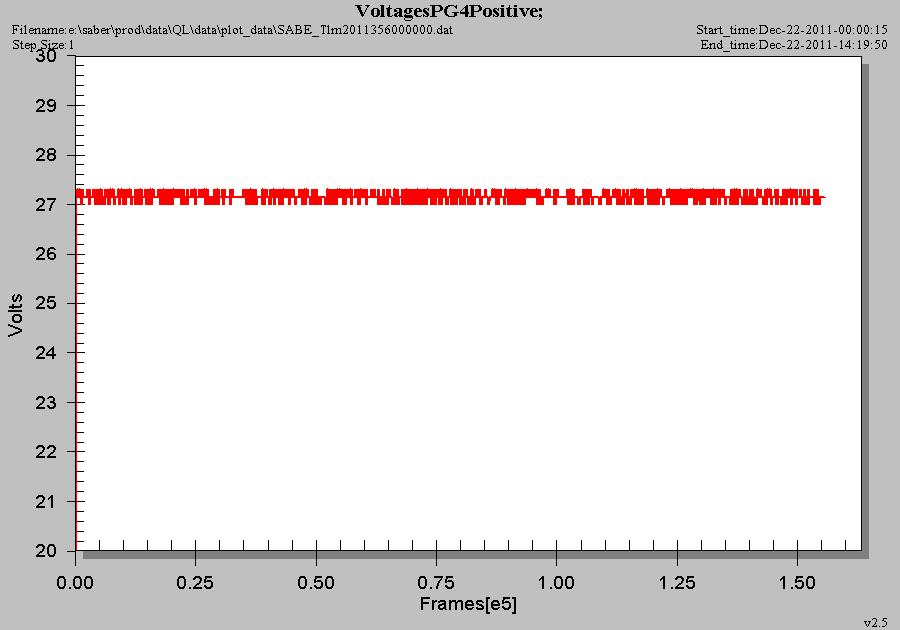Click the x-axis value 1.25
900x630 pixels.
click(x=677, y=583)
